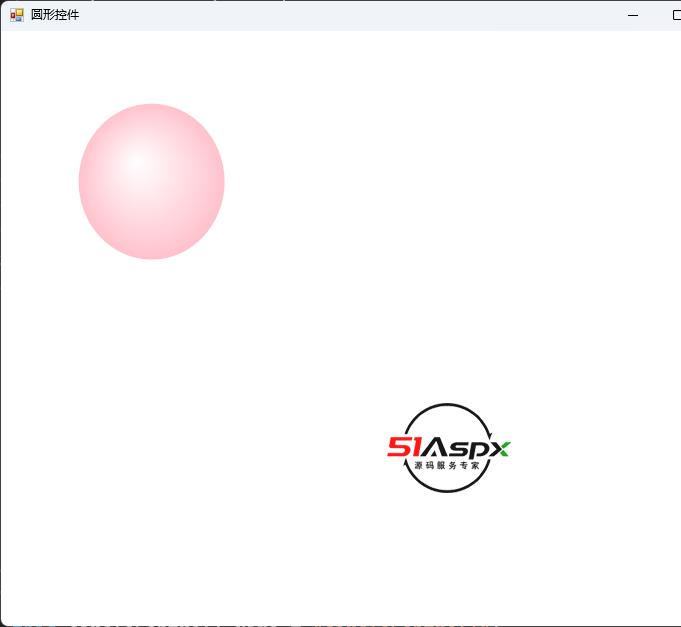Minimize the 圆形控件 window
This screenshot has width=681, height=627.
(633, 15)
